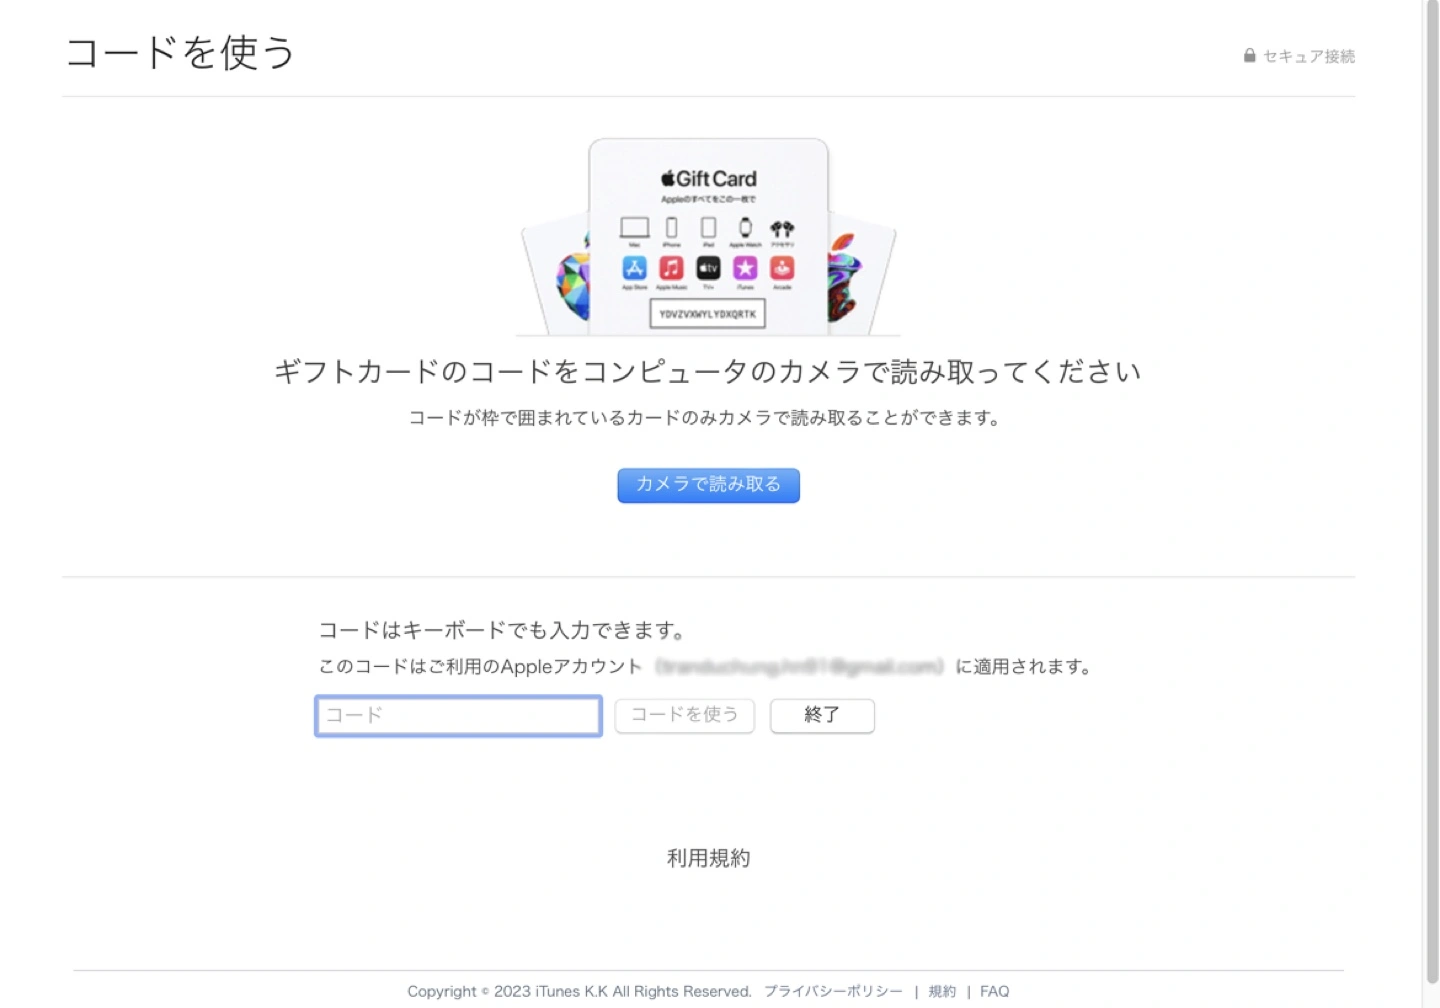Click the Mac laptop icon on gift card

[x=634, y=228]
